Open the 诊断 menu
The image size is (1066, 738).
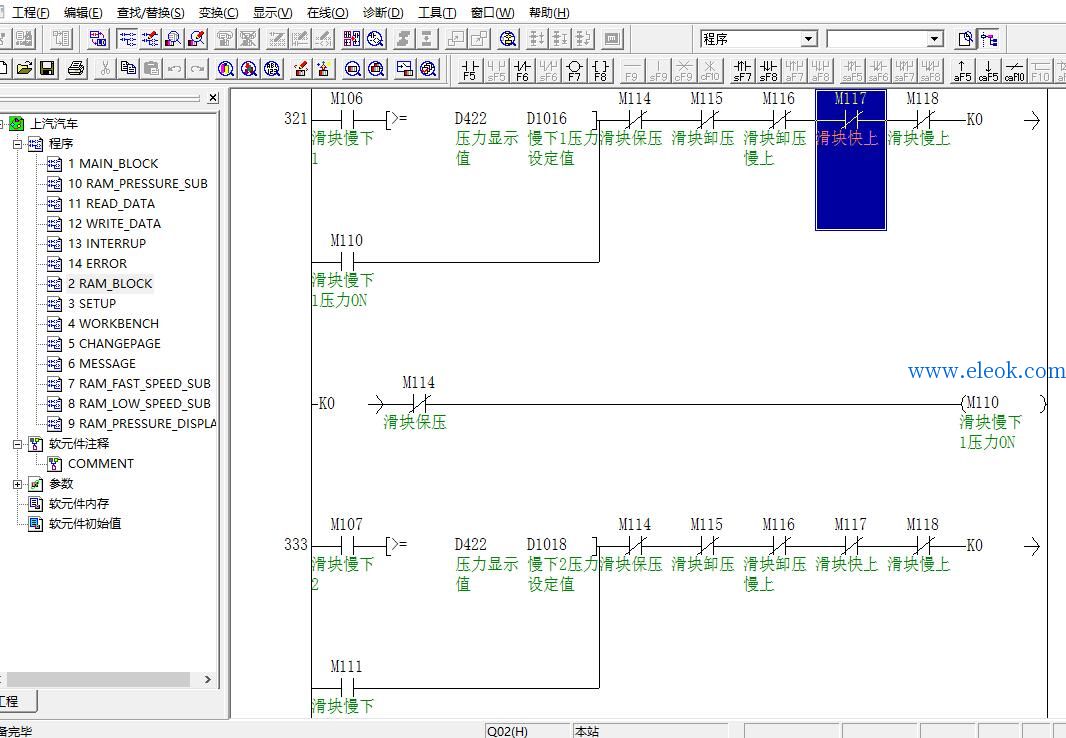tap(383, 12)
